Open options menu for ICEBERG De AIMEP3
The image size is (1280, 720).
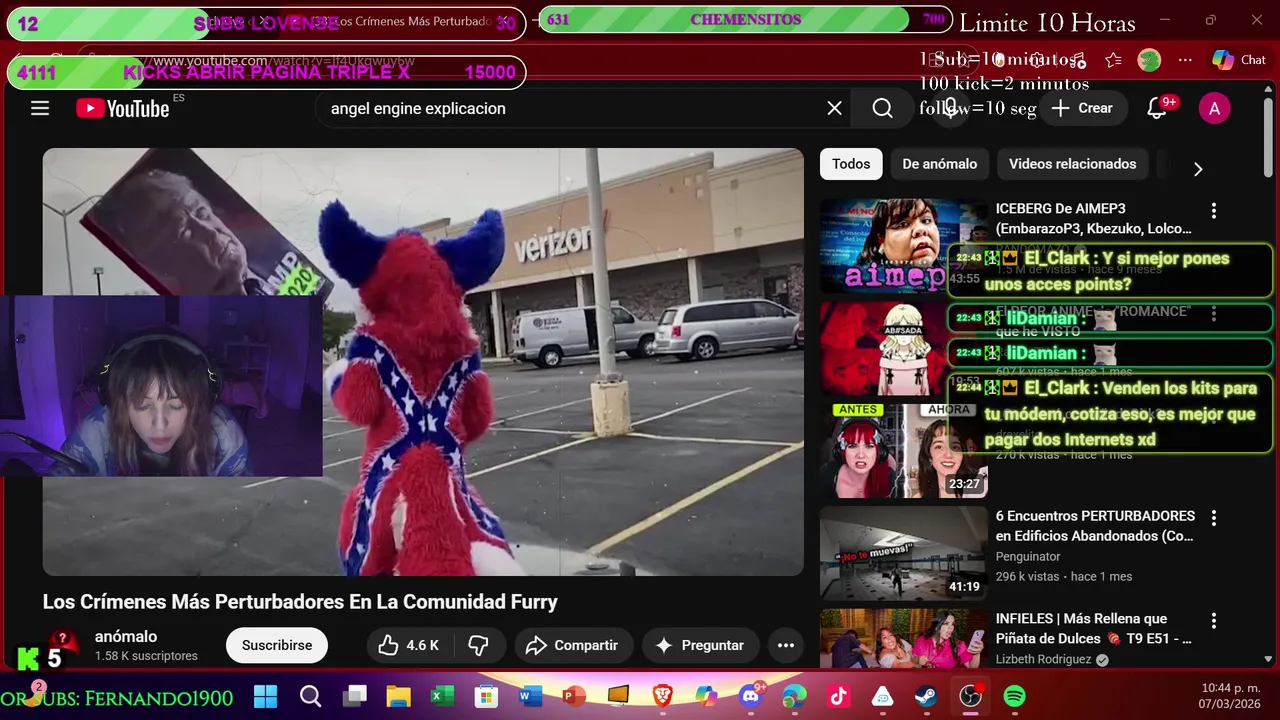[x=1214, y=211]
